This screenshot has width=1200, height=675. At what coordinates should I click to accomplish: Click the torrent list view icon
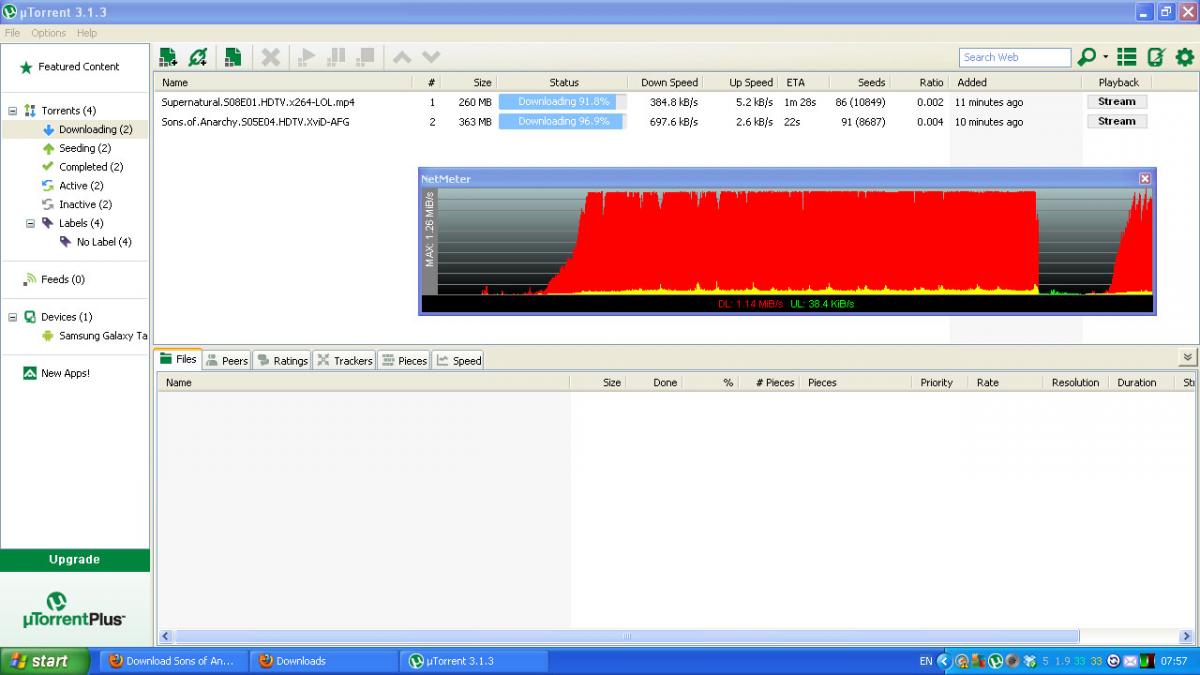[x=1127, y=57]
